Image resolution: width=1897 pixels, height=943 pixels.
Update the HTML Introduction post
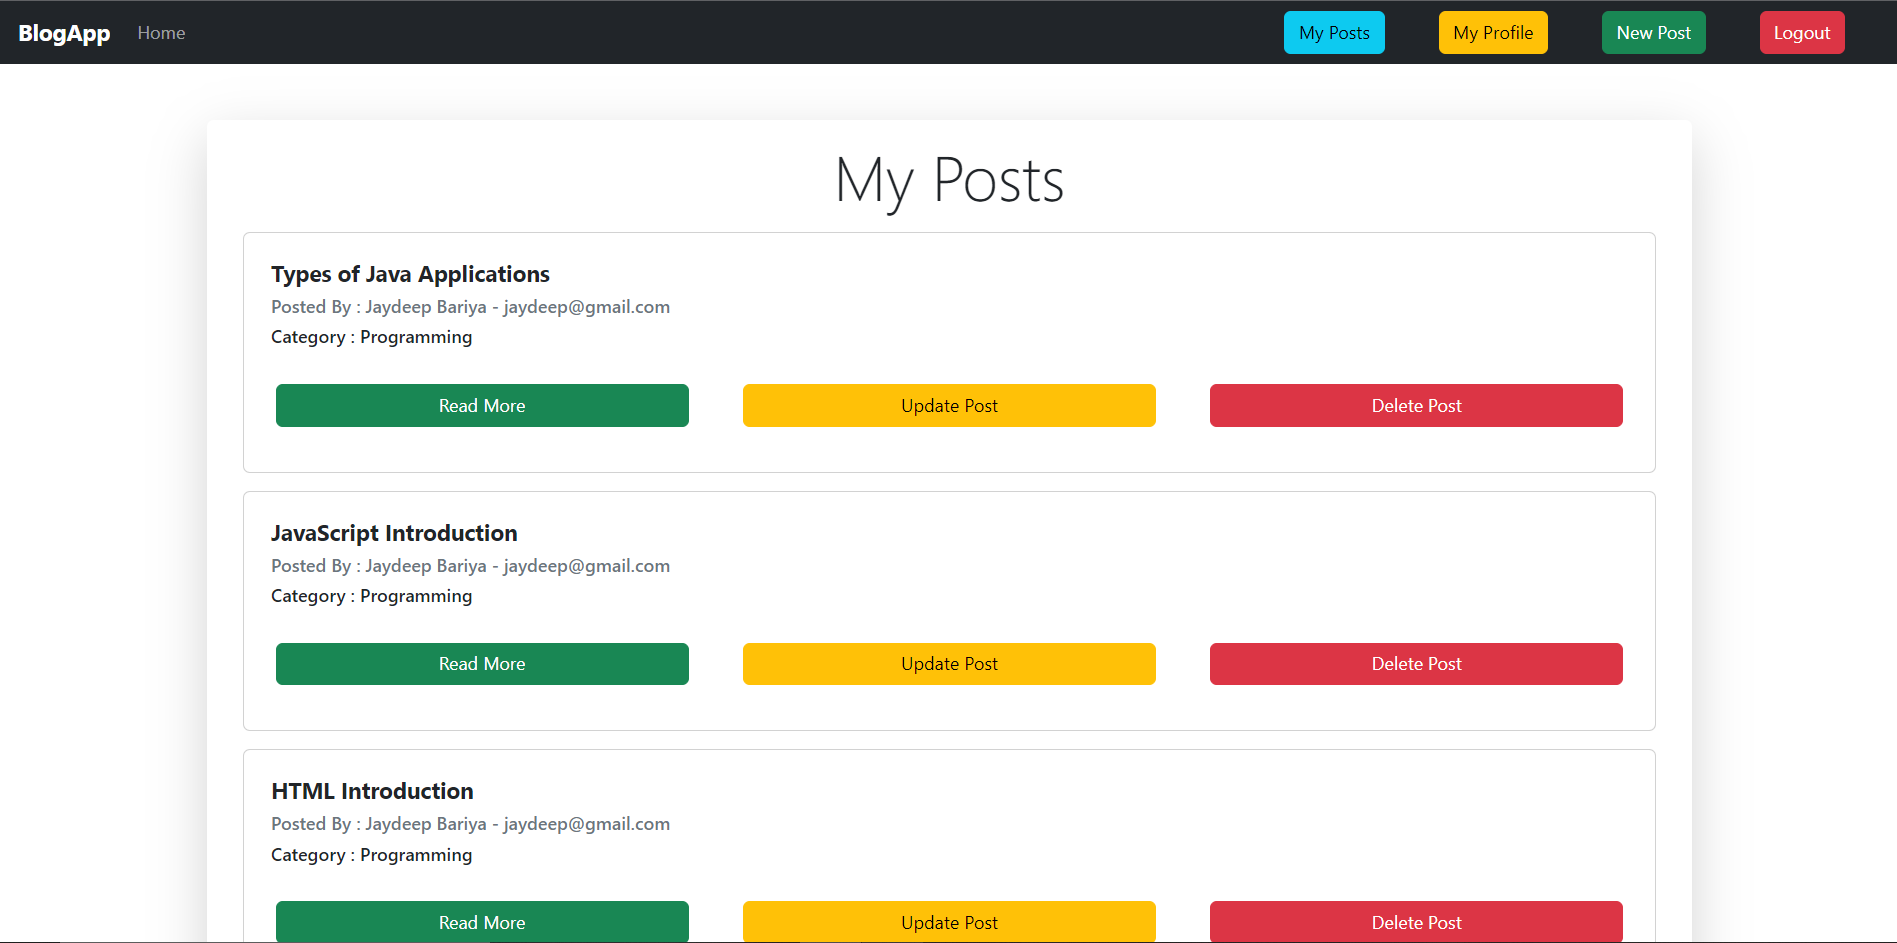tap(948, 922)
